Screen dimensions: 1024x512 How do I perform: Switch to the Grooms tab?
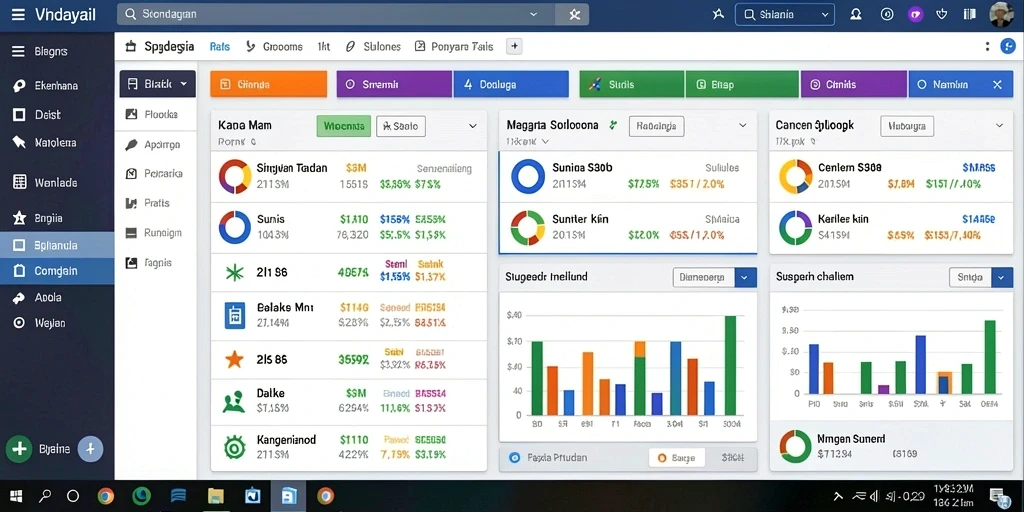(x=274, y=47)
